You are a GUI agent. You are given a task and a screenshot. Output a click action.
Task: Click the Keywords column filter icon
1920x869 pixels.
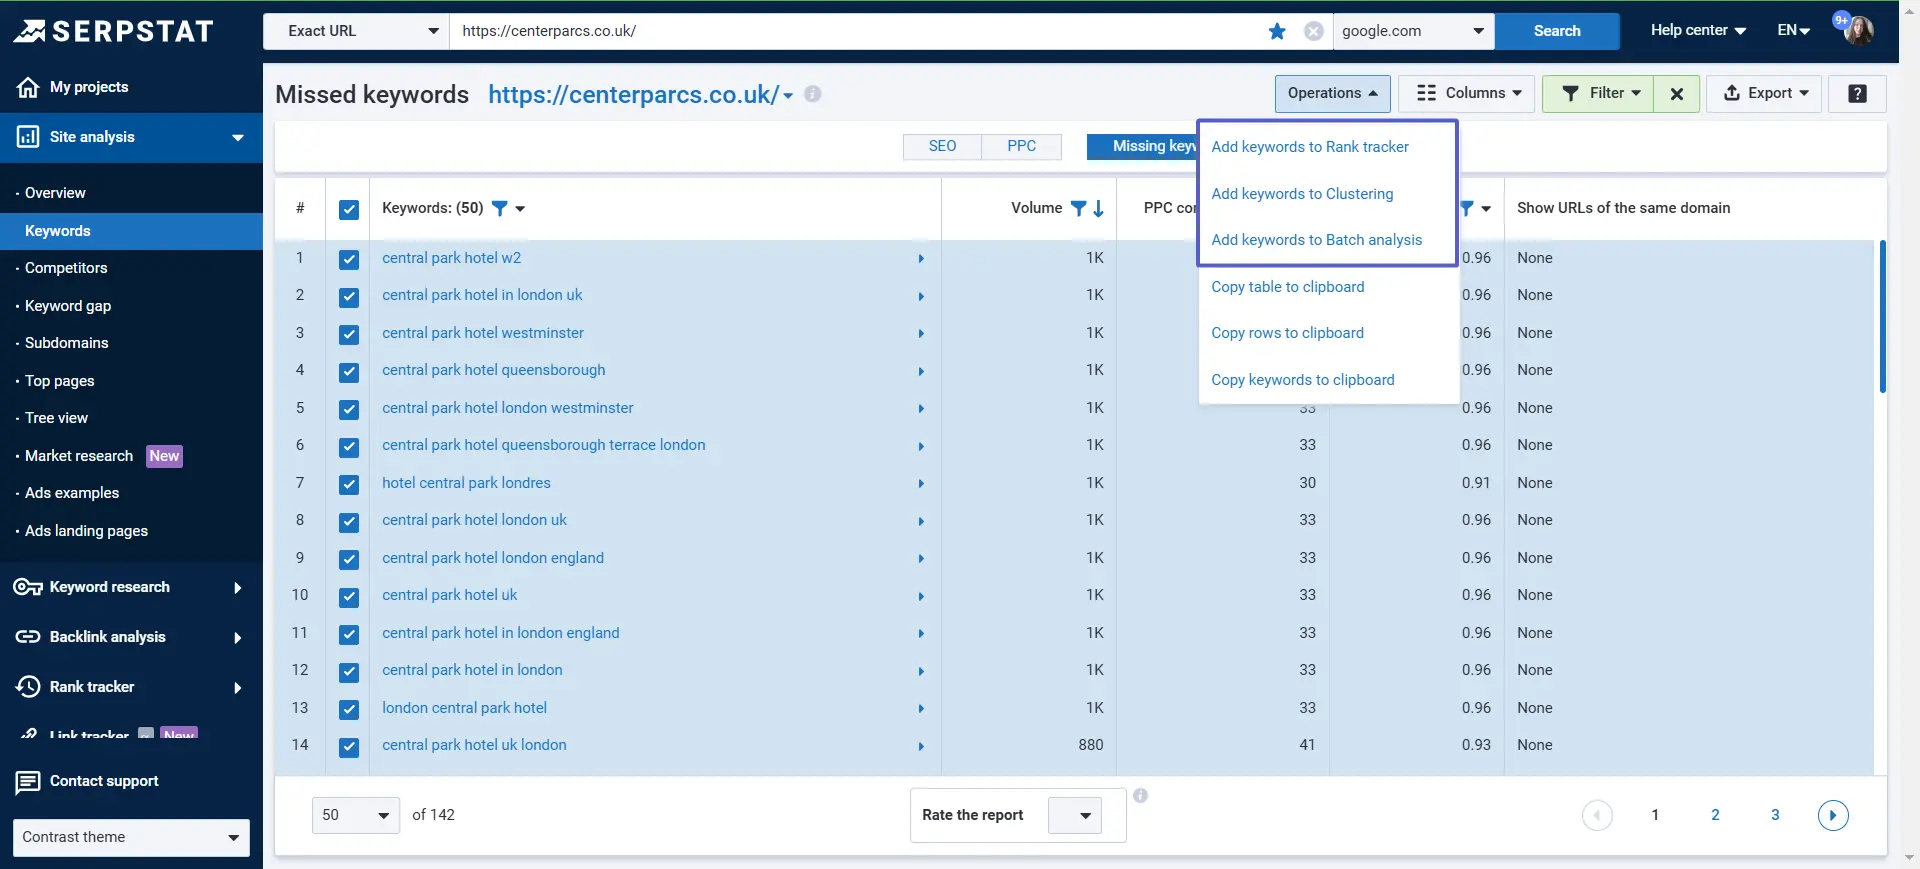[x=500, y=208]
